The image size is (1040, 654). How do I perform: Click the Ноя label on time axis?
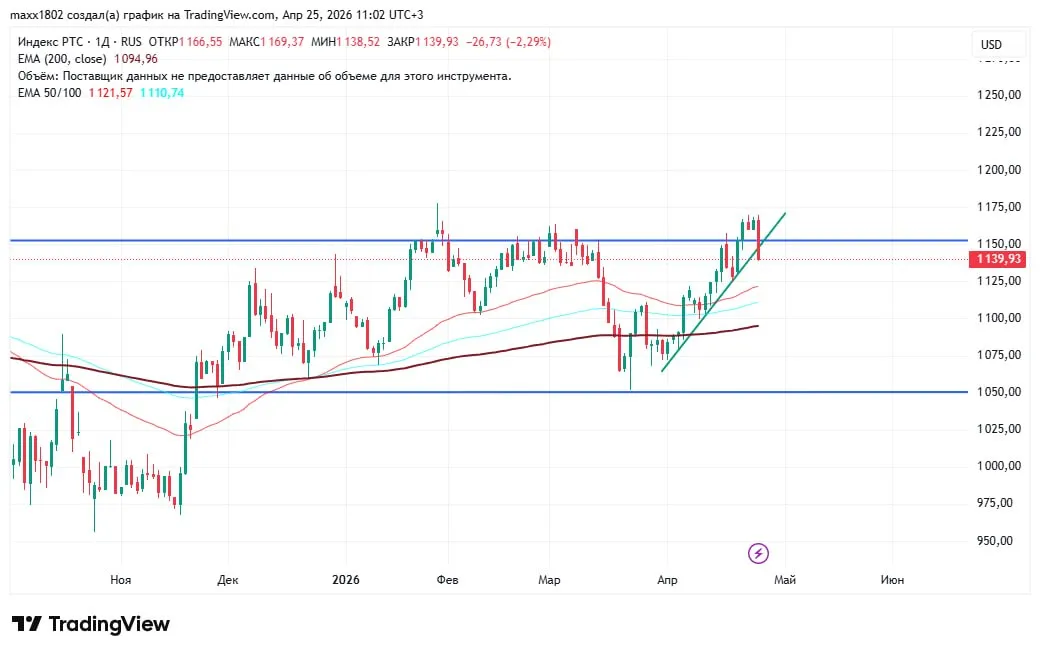(x=121, y=580)
